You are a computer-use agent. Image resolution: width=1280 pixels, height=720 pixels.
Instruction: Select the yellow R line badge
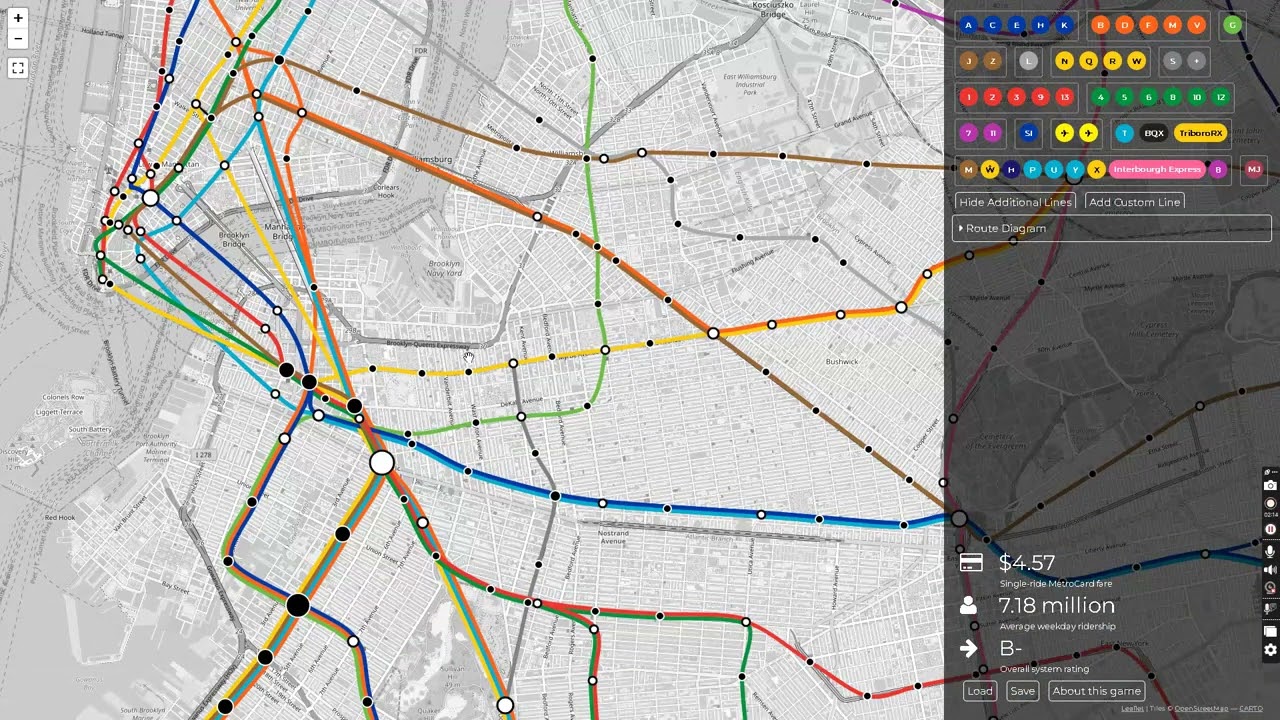pyautogui.click(x=1112, y=61)
